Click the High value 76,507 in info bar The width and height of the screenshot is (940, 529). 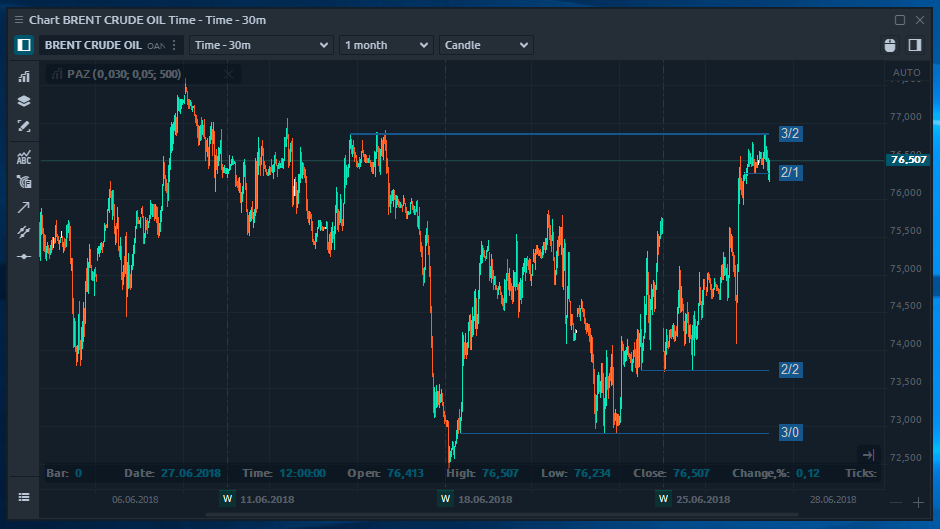coord(500,473)
